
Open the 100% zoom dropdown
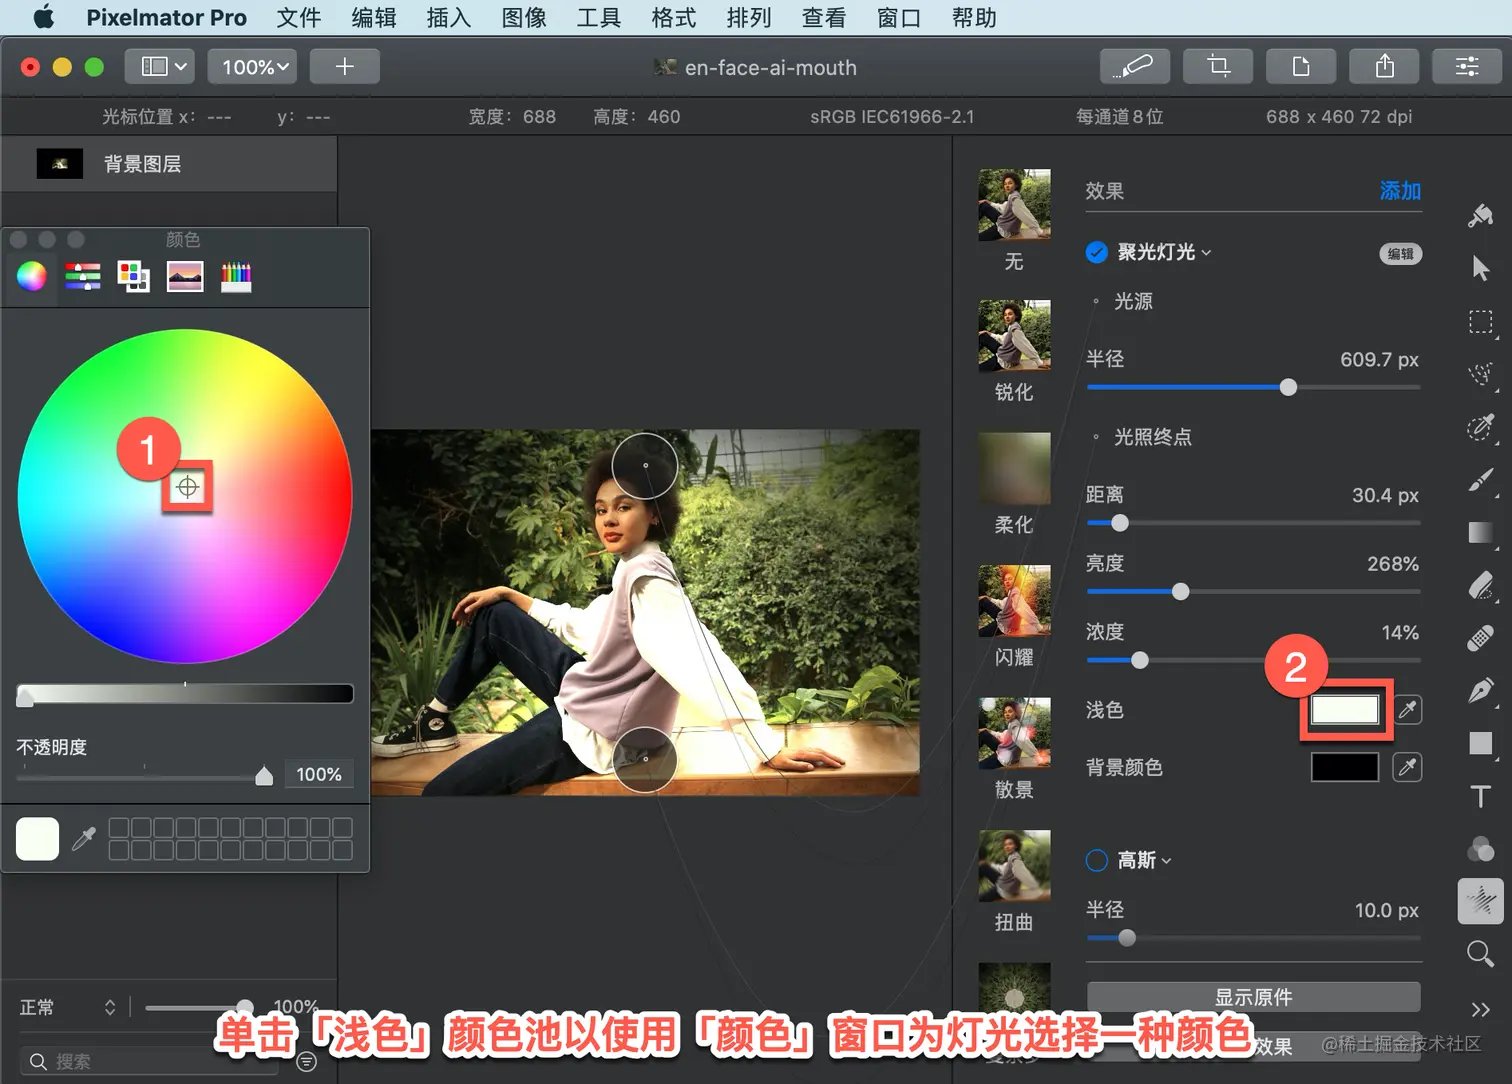tap(254, 67)
